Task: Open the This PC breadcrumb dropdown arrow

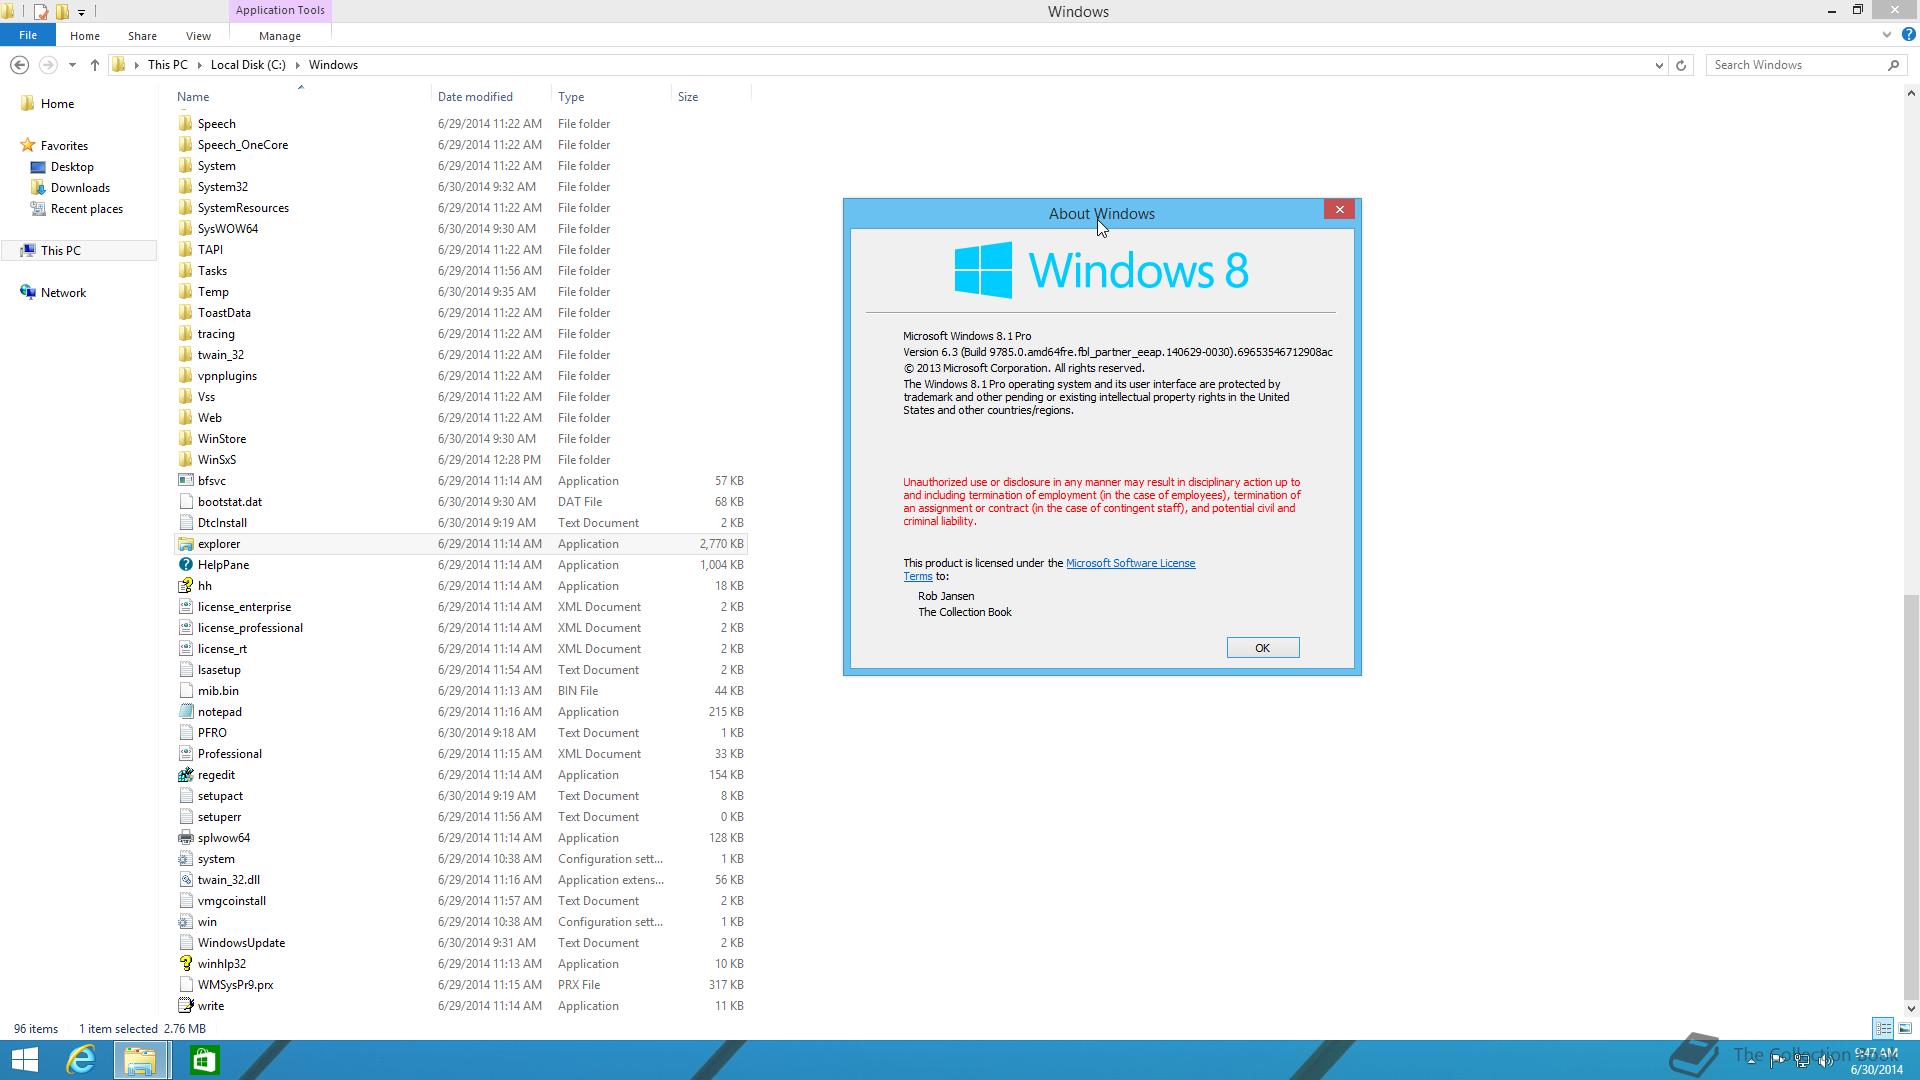Action: (200, 65)
